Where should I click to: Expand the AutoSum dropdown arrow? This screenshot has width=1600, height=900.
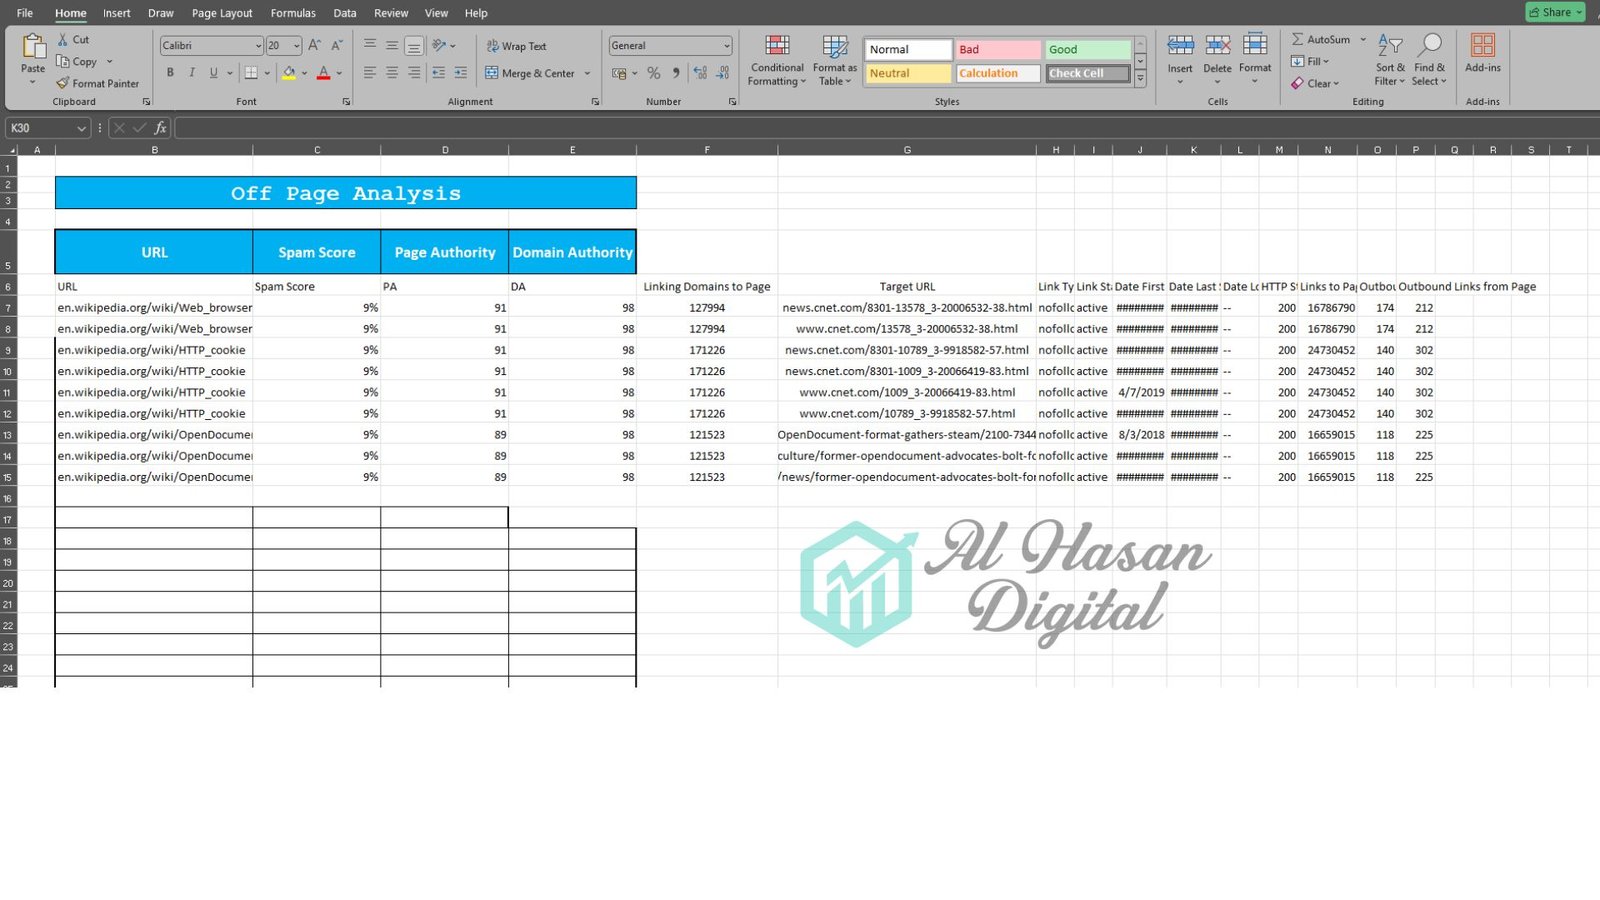click(1362, 39)
